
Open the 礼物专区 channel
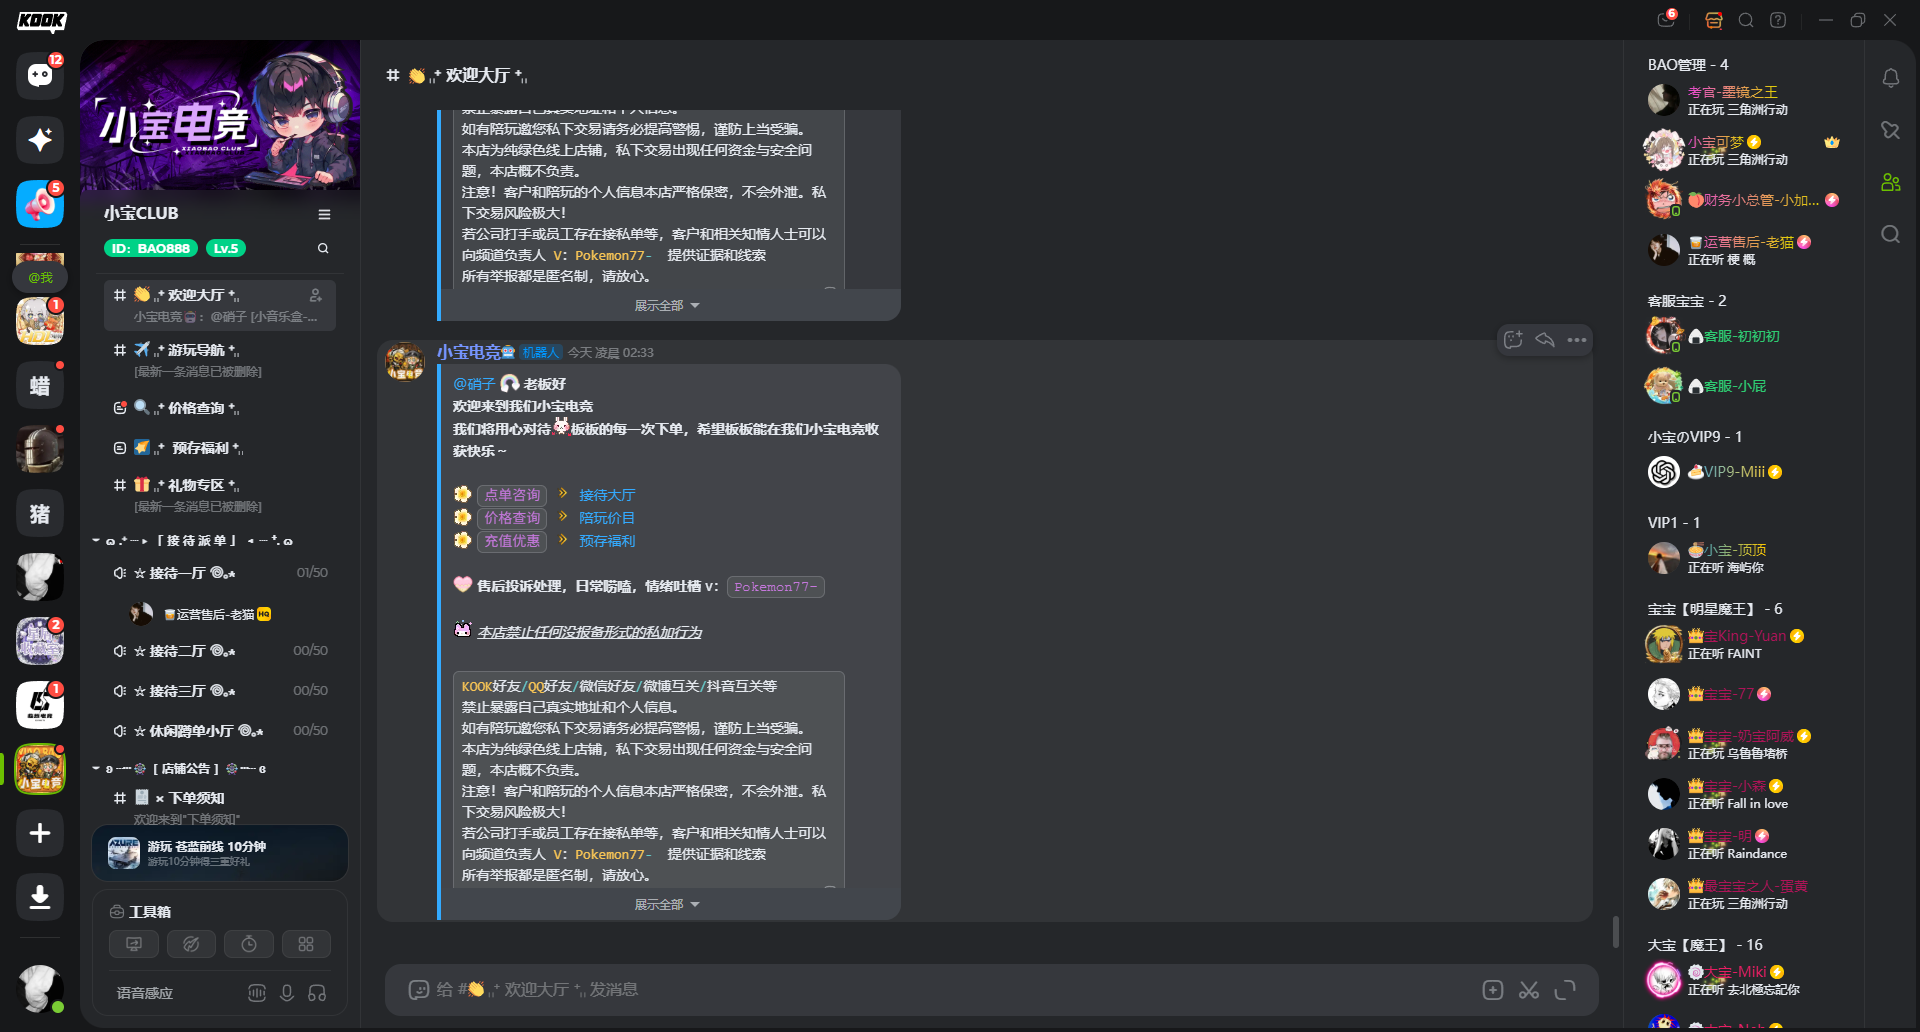220,494
